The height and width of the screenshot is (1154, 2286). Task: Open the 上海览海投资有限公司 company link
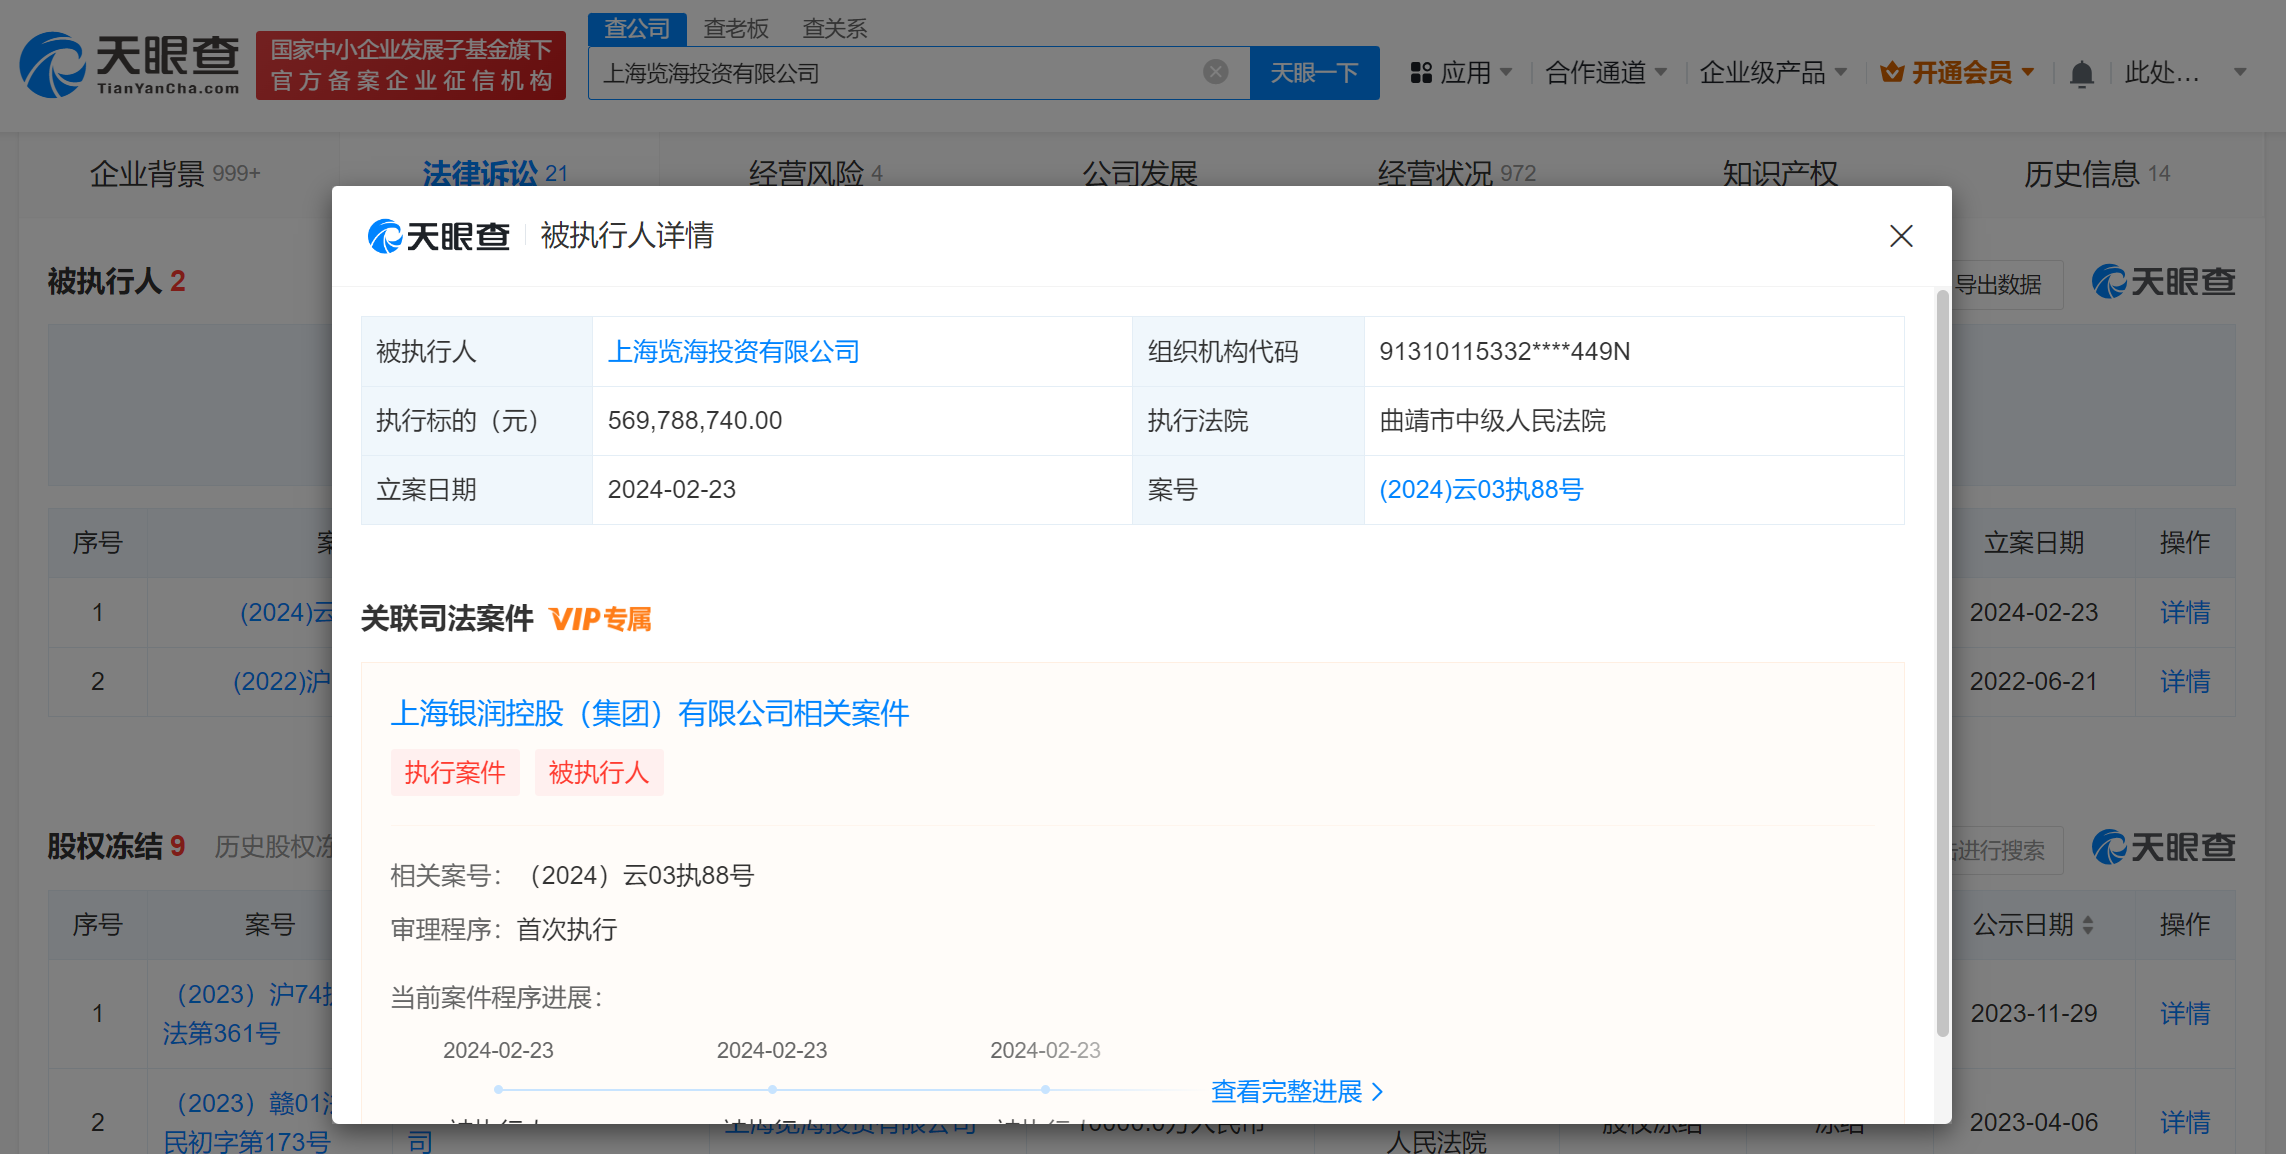click(x=735, y=351)
